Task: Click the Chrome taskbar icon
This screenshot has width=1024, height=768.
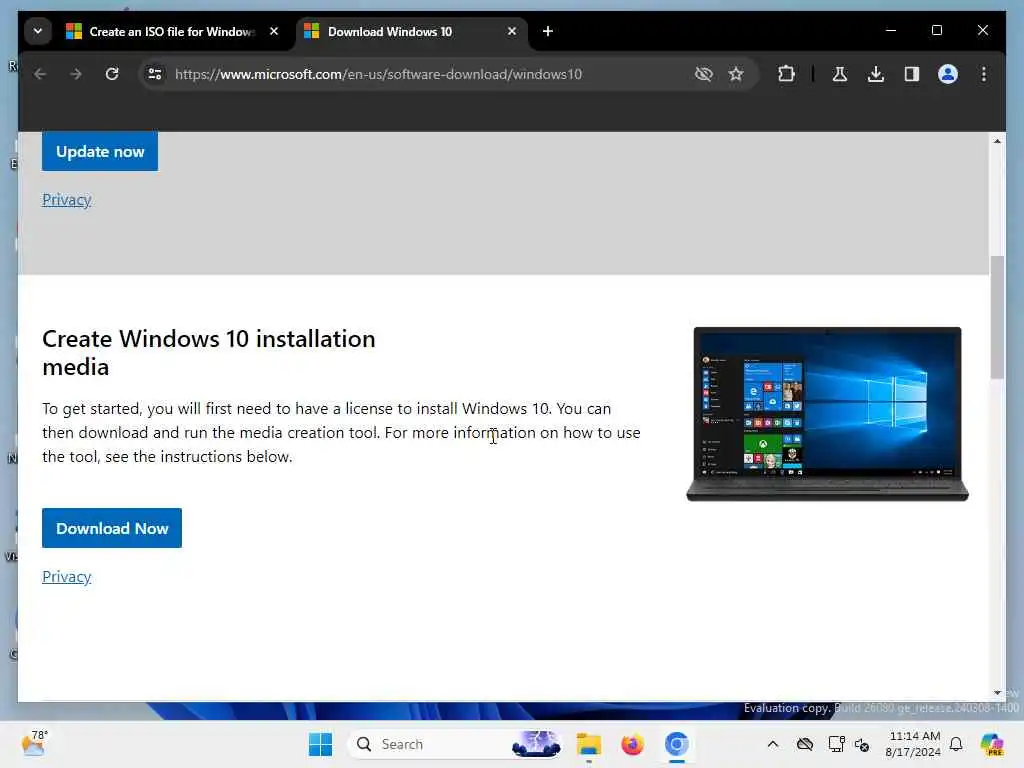Action: pos(677,744)
